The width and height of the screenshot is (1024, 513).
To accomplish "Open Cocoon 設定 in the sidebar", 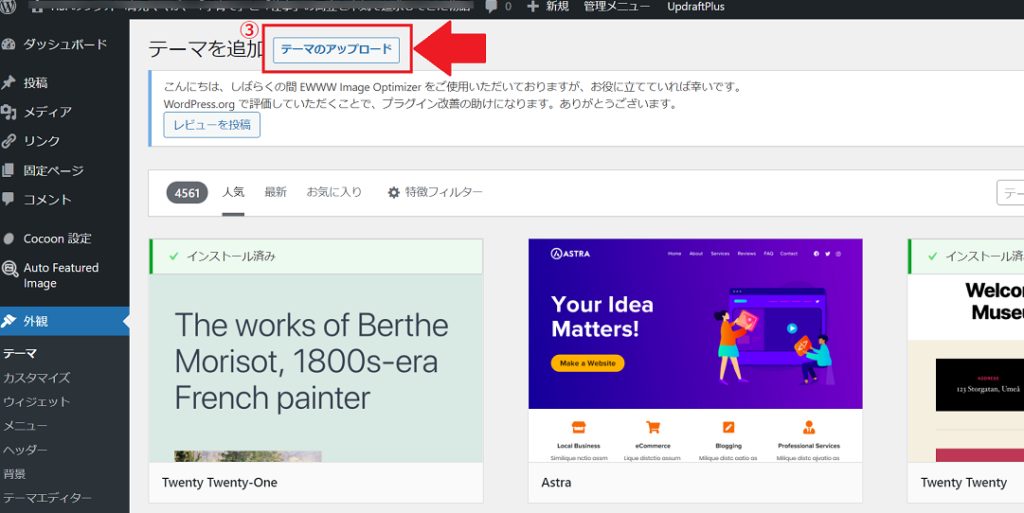I will [x=57, y=239].
